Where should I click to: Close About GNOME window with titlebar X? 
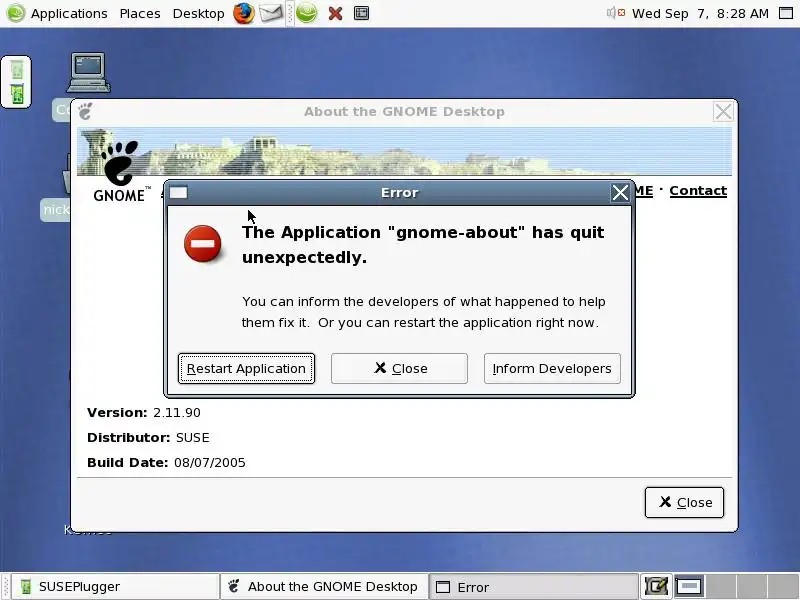click(723, 111)
